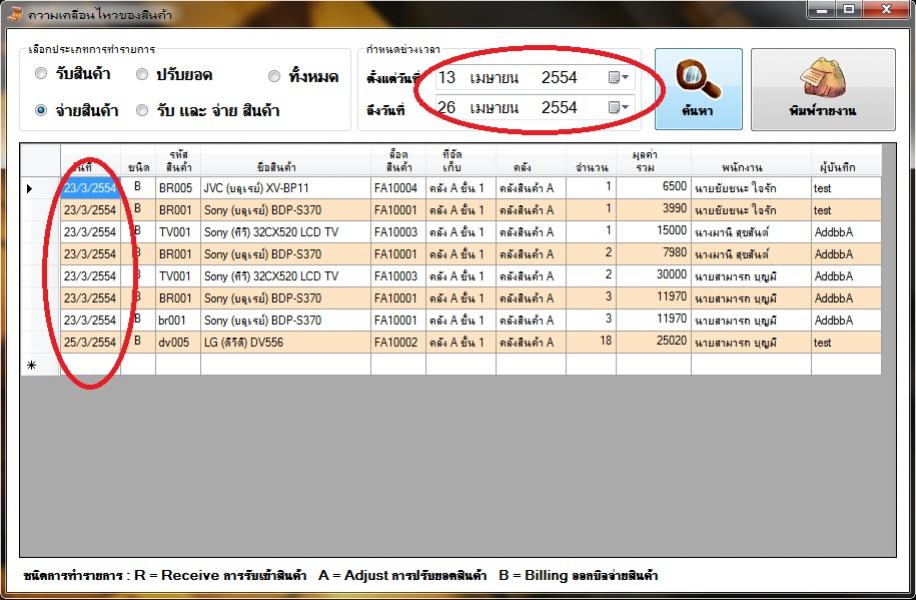
Task: Select the ปรับยอด radio button
Action: pos(142,74)
